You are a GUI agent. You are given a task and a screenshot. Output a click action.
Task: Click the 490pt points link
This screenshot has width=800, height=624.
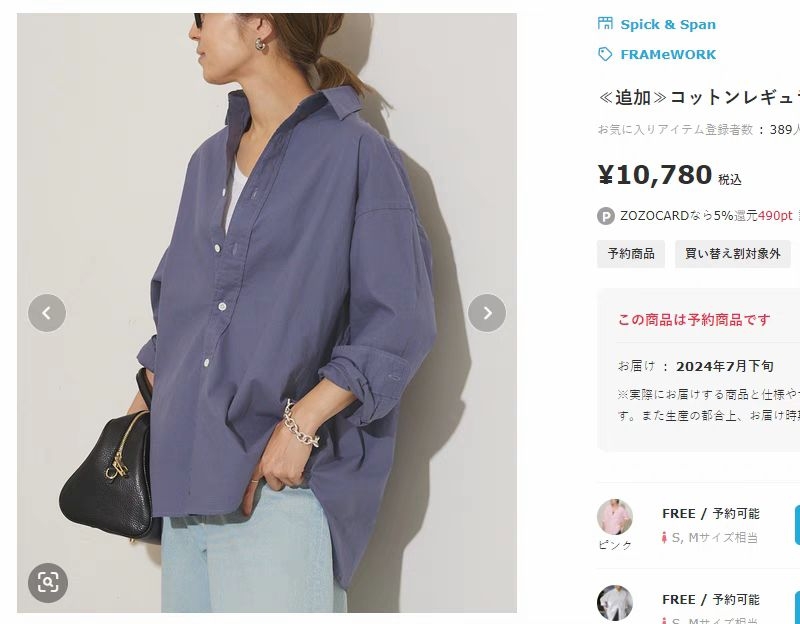(x=775, y=216)
